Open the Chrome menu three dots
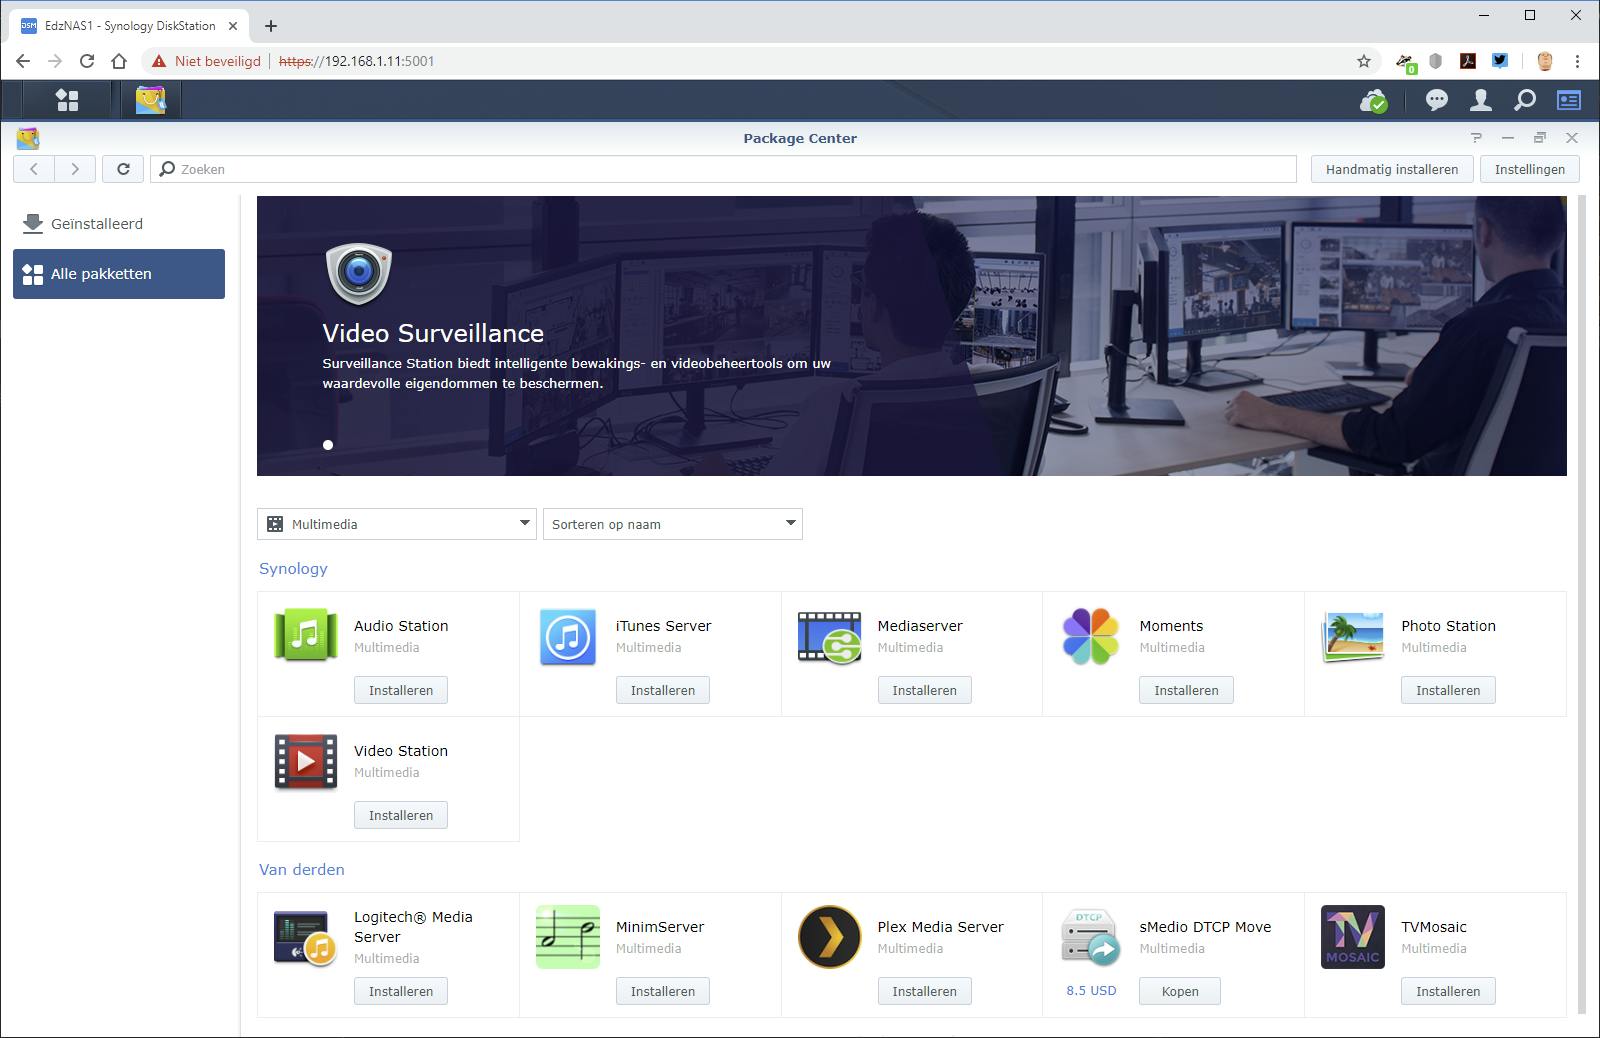The height and width of the screenshot is (1038, 1600). [x=1577, y=61]
